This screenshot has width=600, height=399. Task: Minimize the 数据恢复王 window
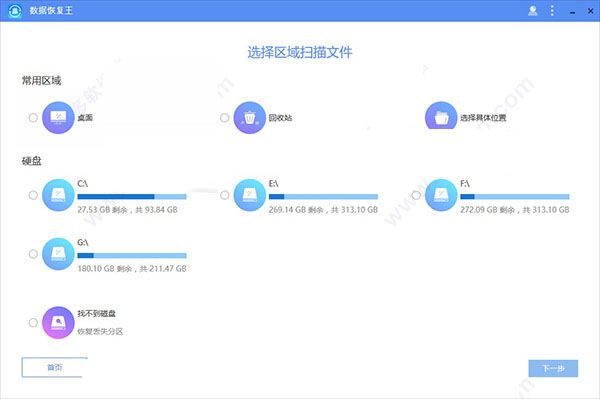572,13
